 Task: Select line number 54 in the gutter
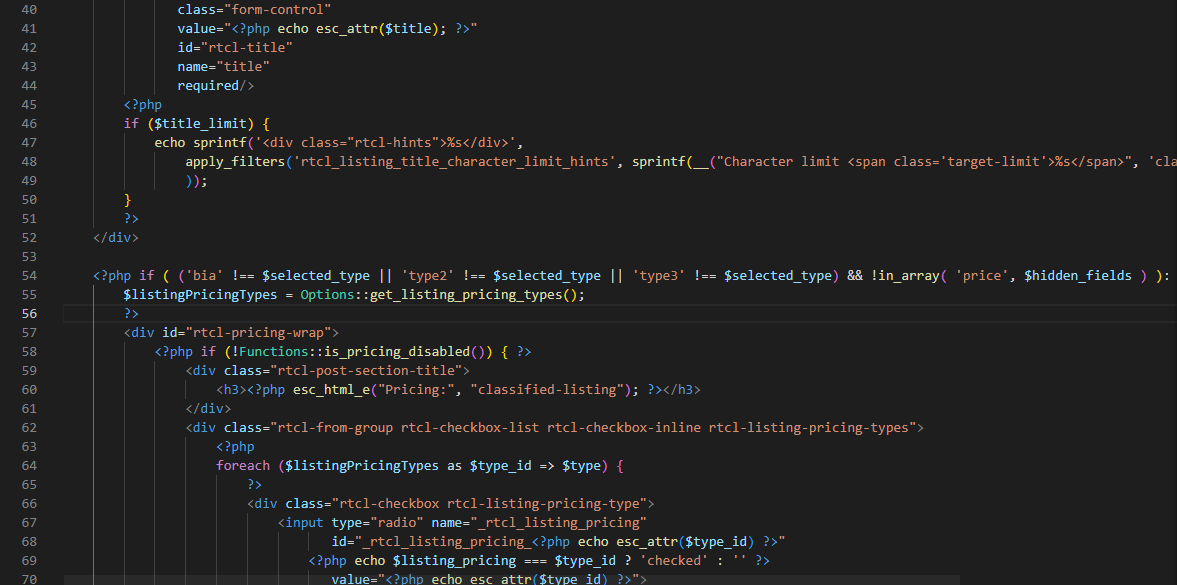coord(29,276)
